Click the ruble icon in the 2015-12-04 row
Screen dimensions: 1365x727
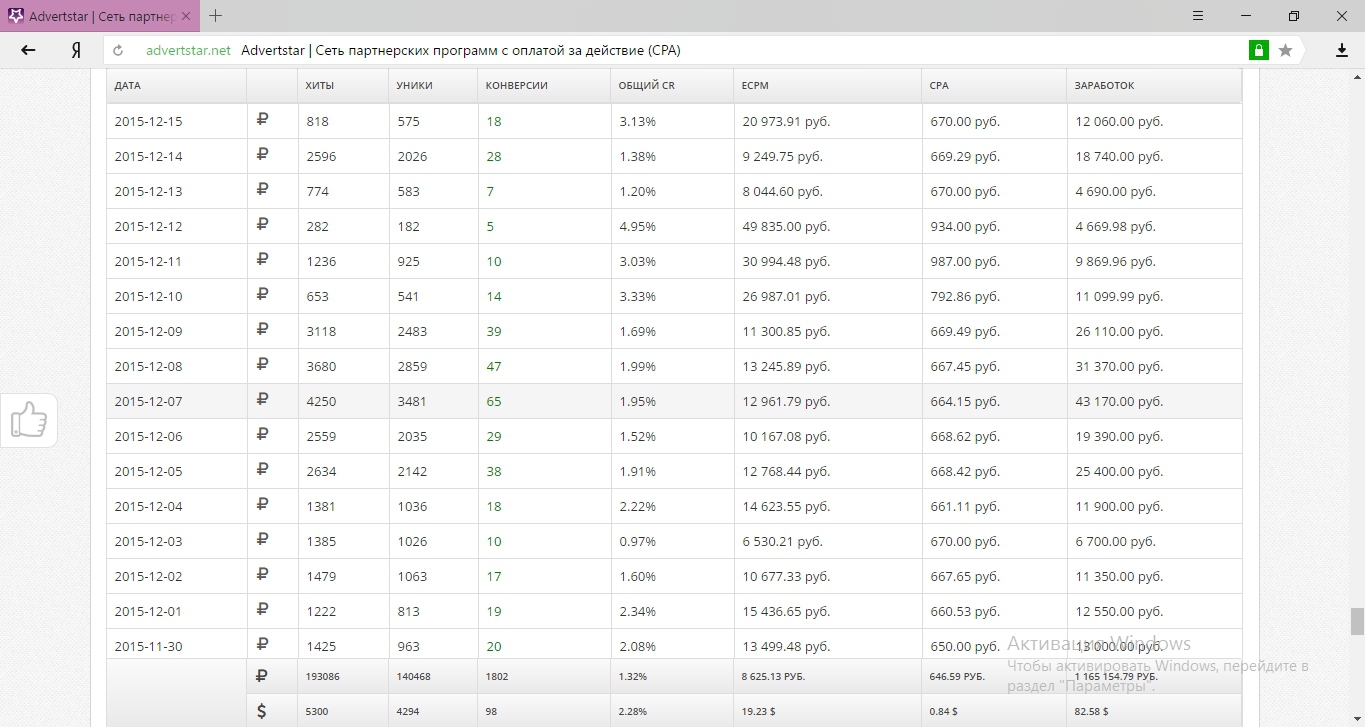click(262, 505)
